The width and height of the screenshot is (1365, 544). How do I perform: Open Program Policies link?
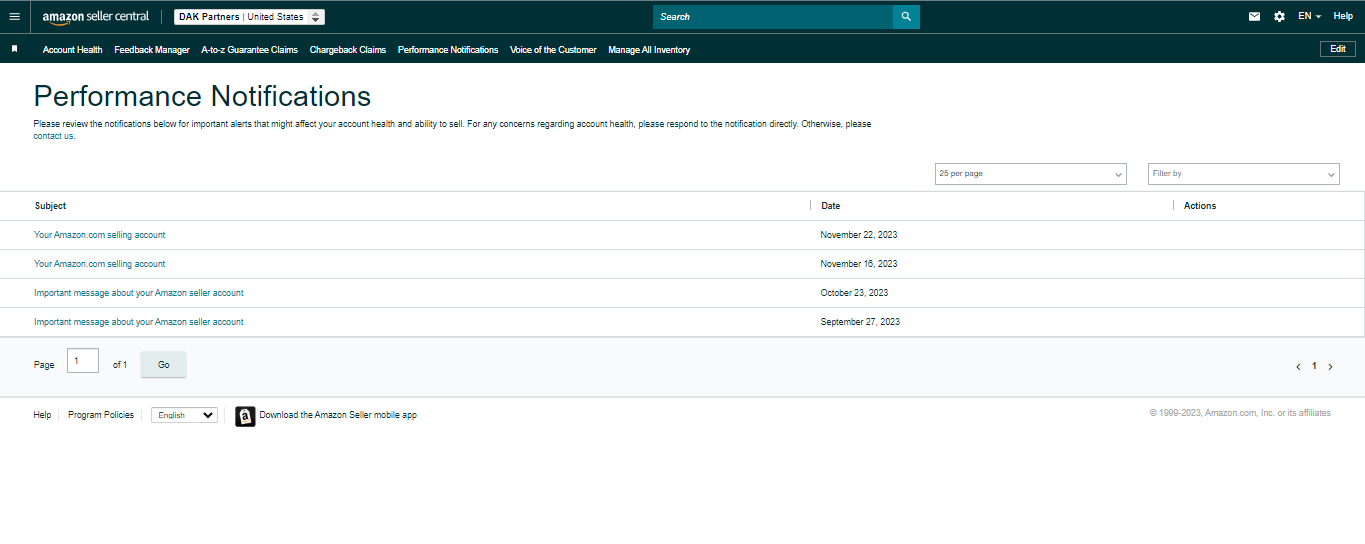point(101,415)
